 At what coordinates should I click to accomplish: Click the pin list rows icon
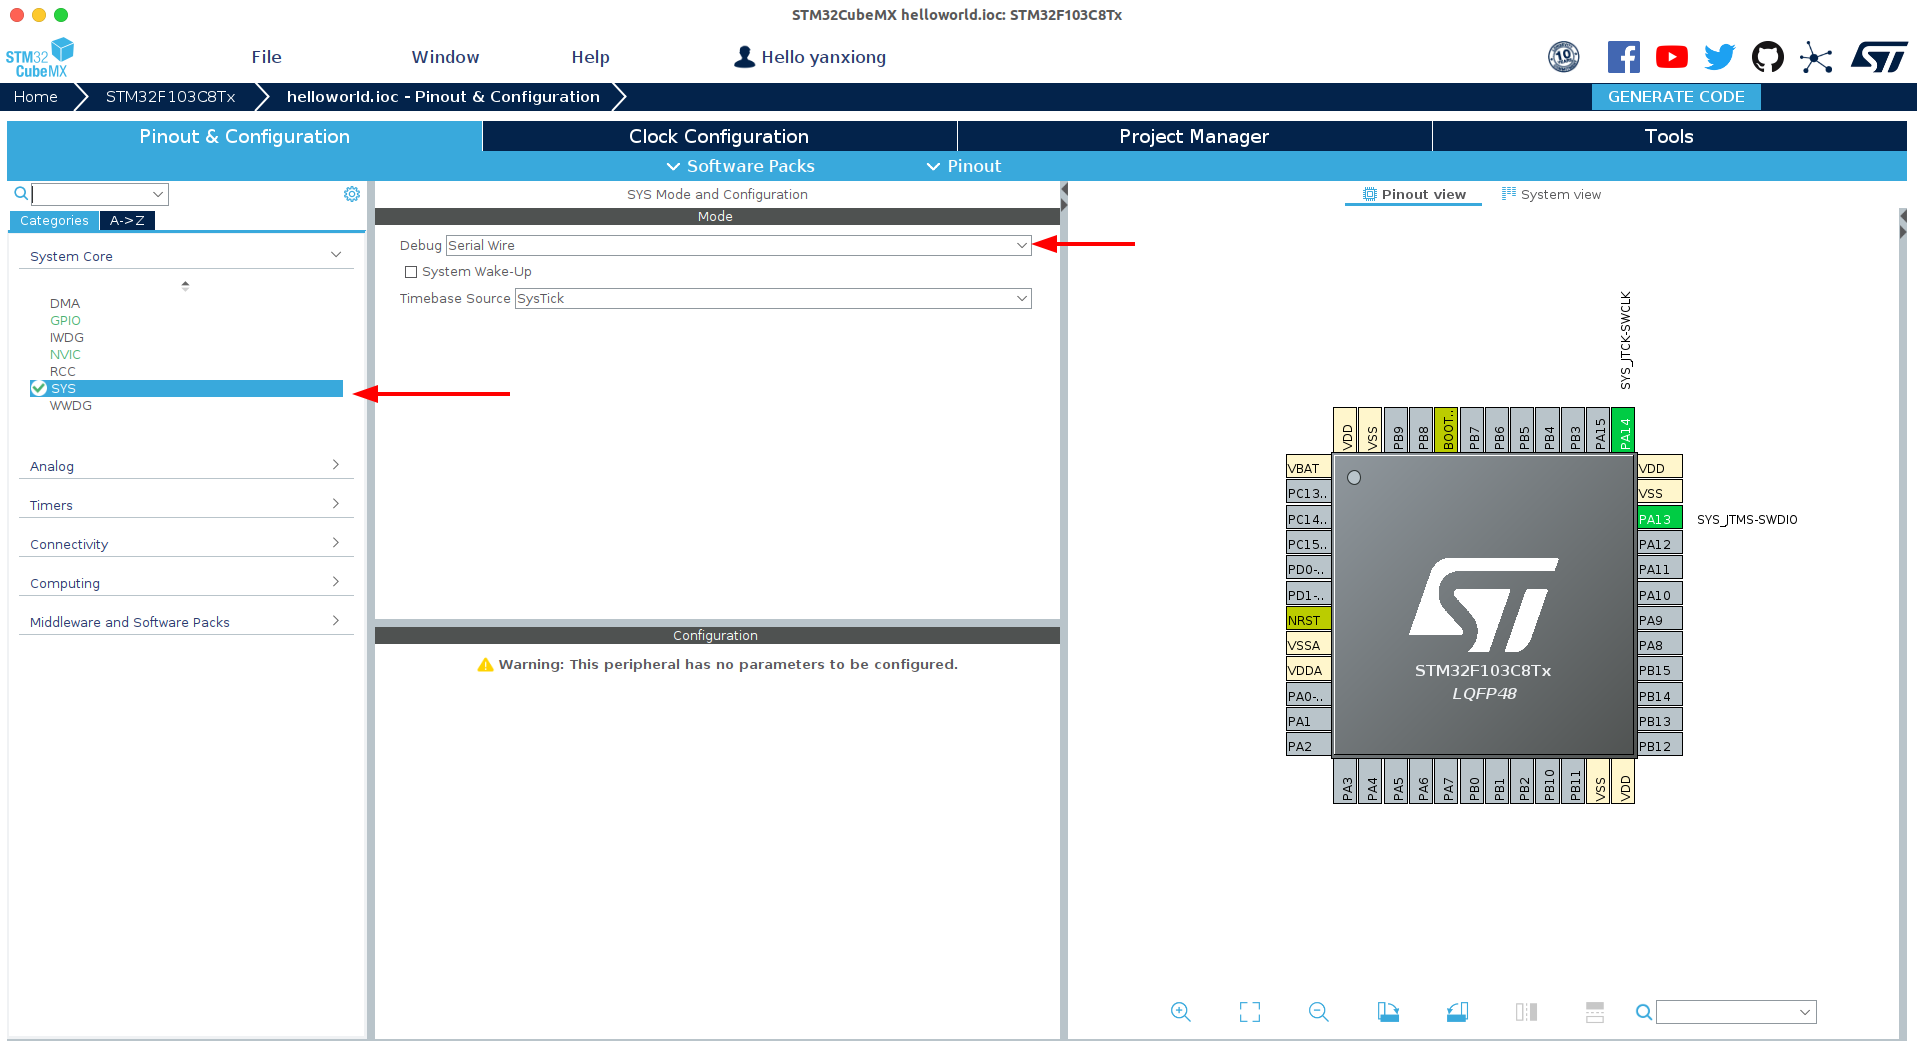point(1595,1012)
